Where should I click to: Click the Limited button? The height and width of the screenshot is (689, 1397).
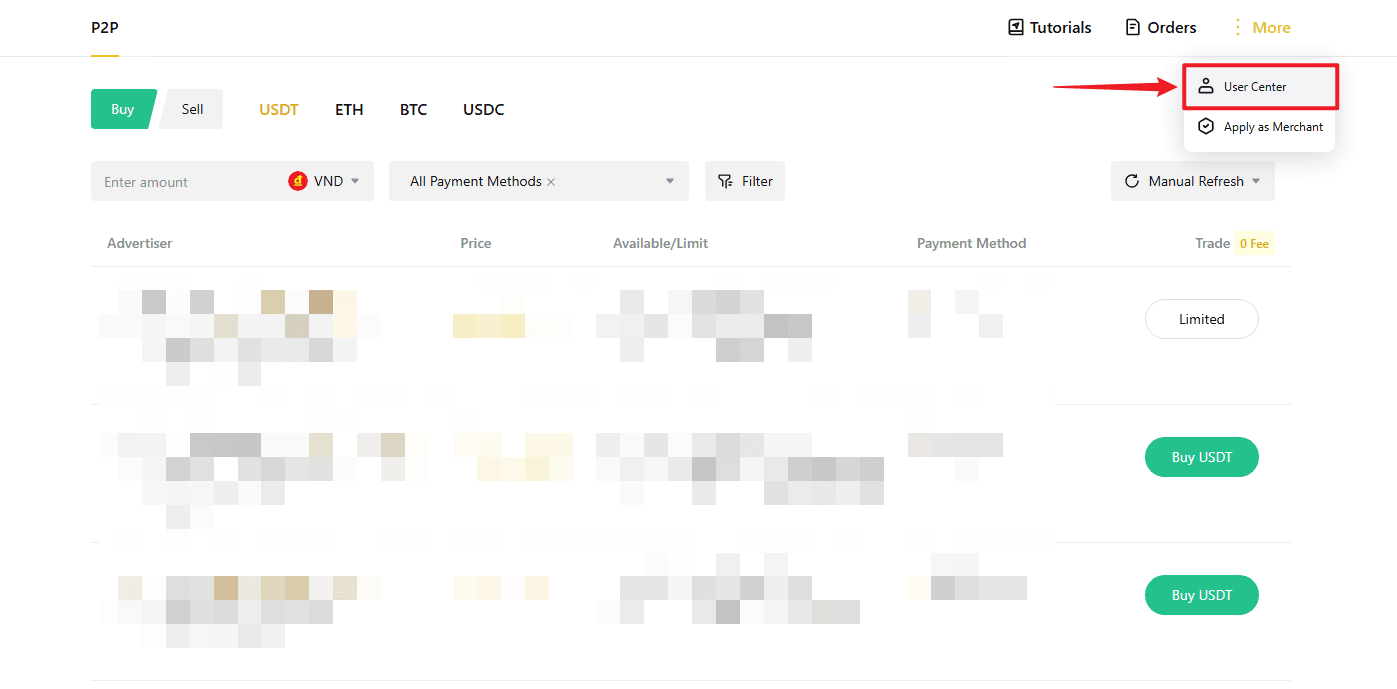1201,319
